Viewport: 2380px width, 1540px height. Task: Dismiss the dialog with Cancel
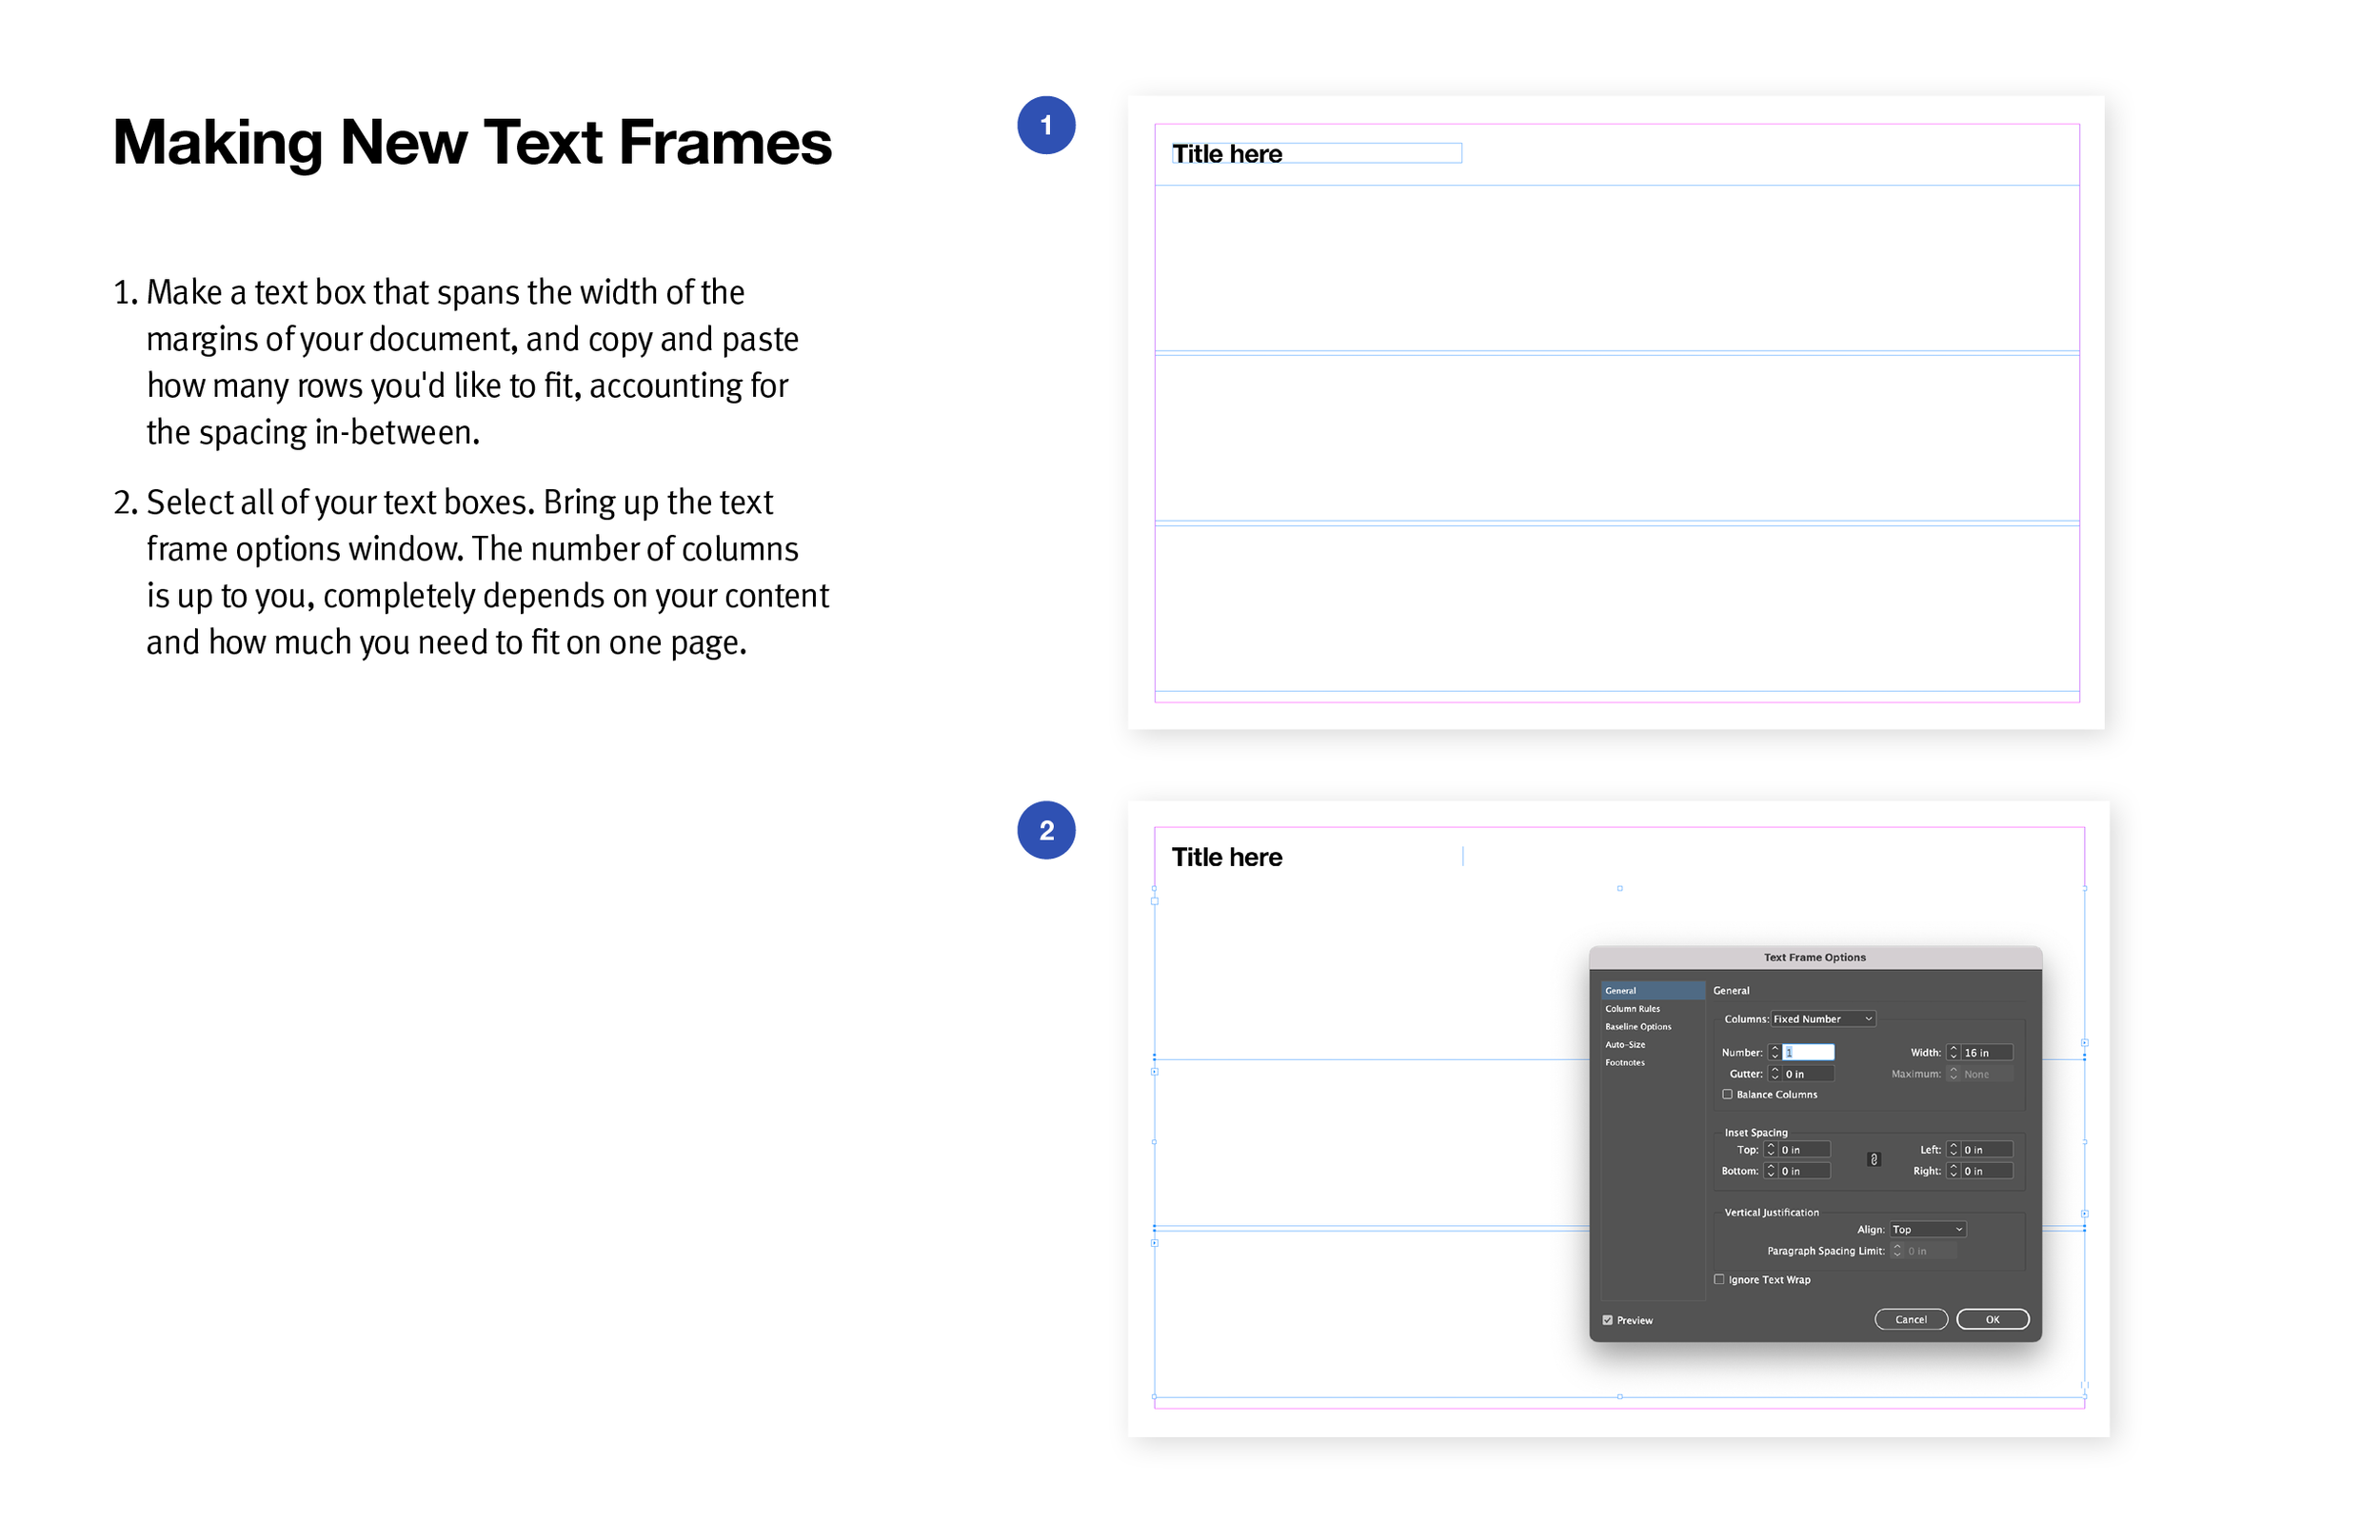(1912, 1320)
